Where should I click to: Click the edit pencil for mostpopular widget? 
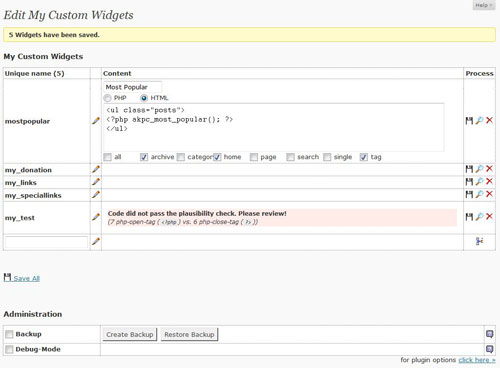click(x=96, y=121)
